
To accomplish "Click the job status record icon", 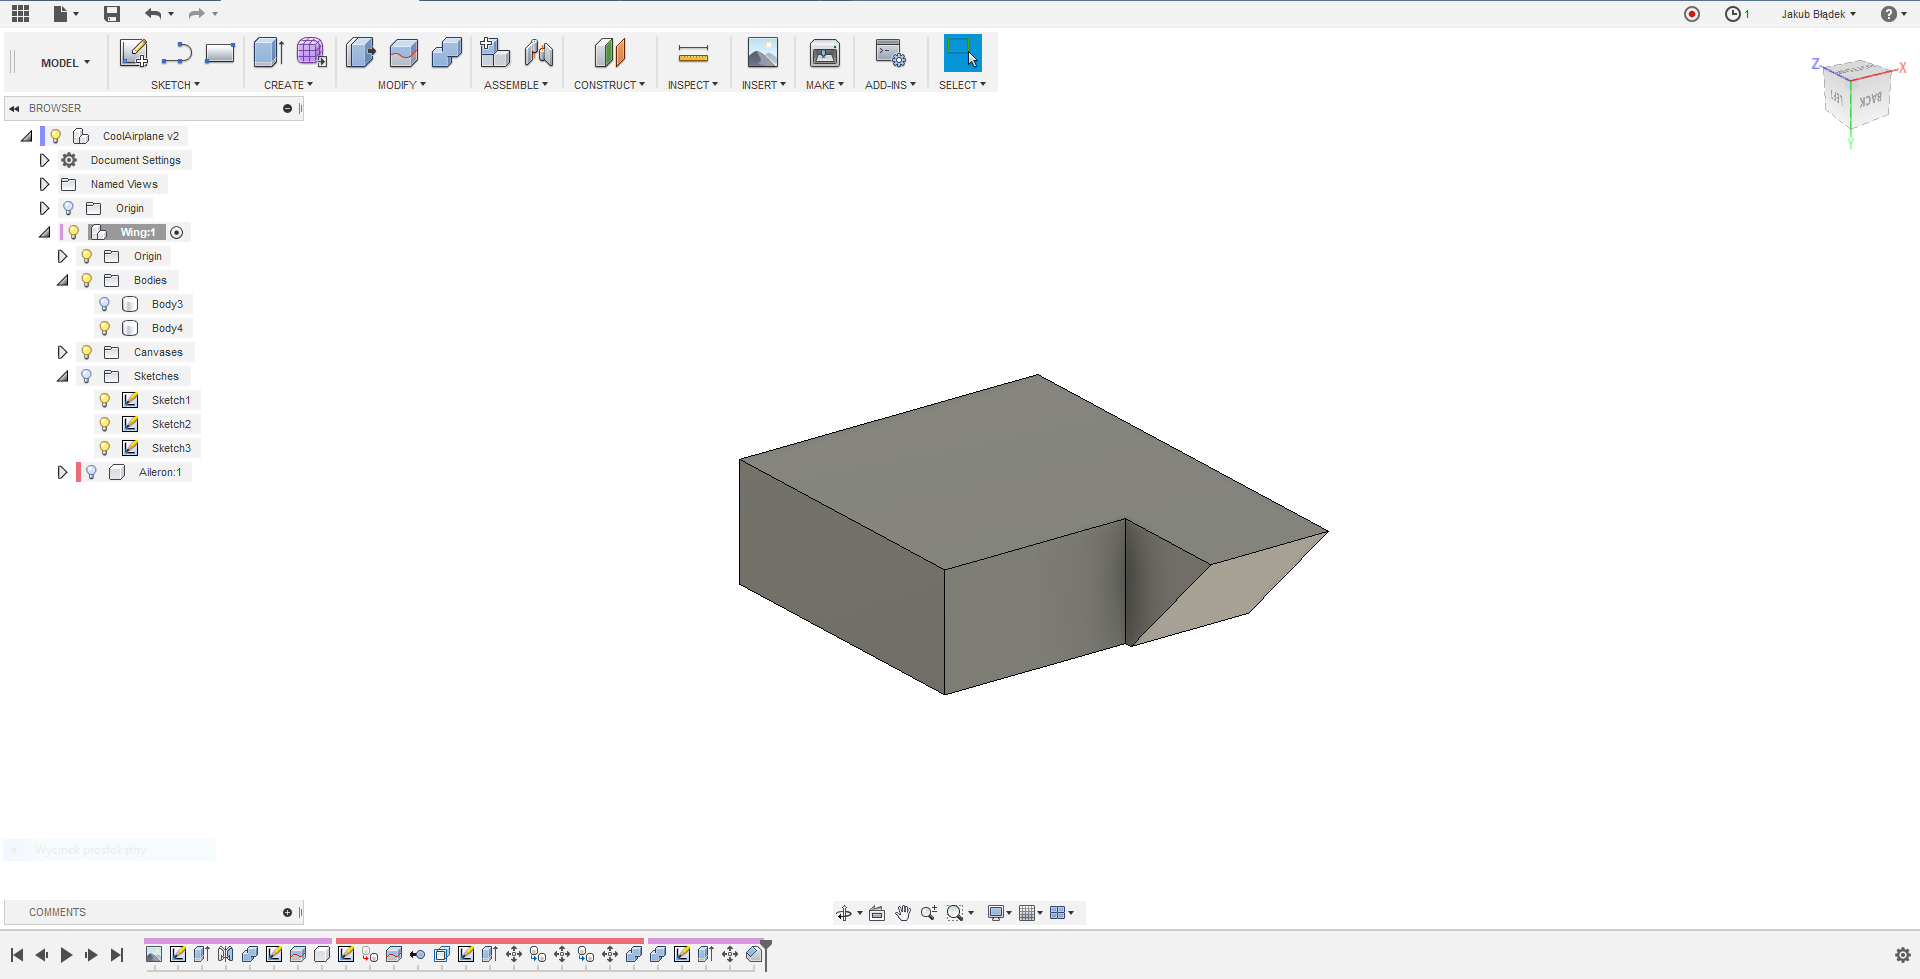I will coord(1692,14).
